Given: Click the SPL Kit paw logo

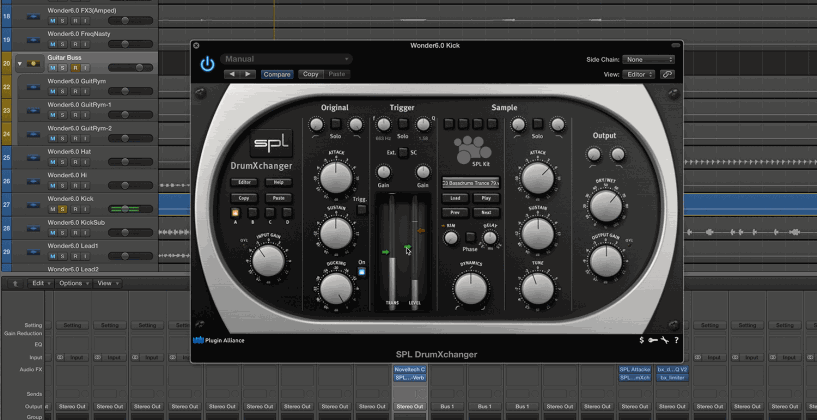Looking at the screenshot, I should [x=473, y=151].
